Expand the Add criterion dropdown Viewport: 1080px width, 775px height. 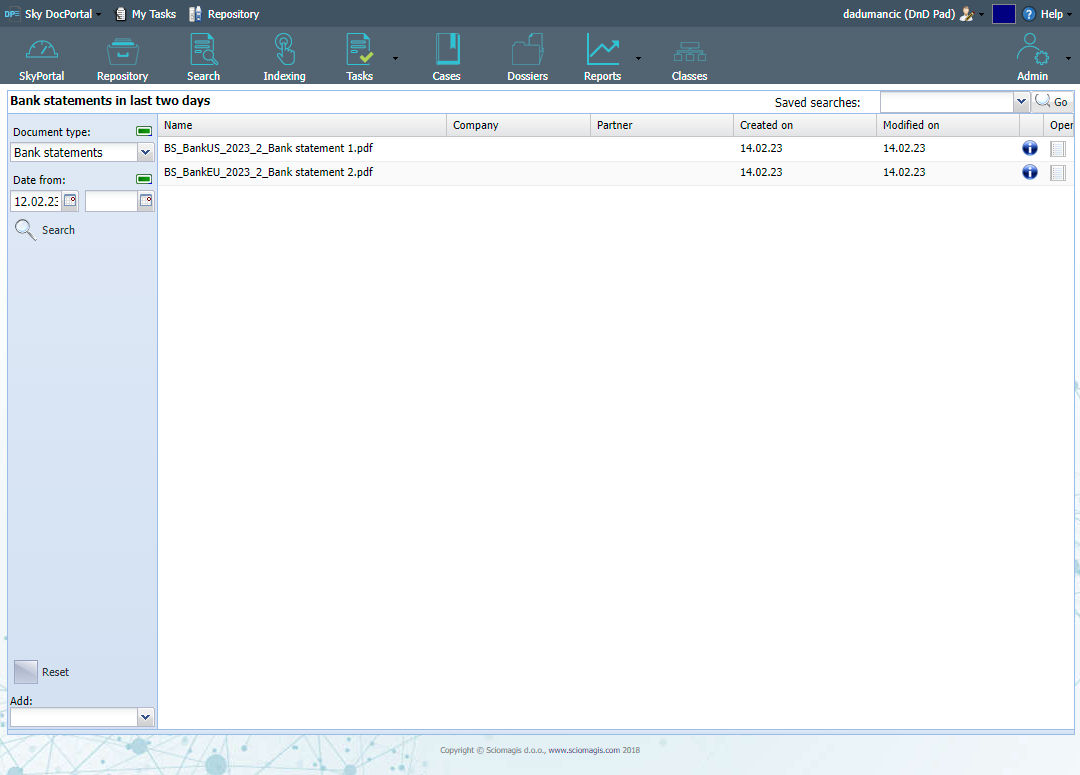click(145, 717)
